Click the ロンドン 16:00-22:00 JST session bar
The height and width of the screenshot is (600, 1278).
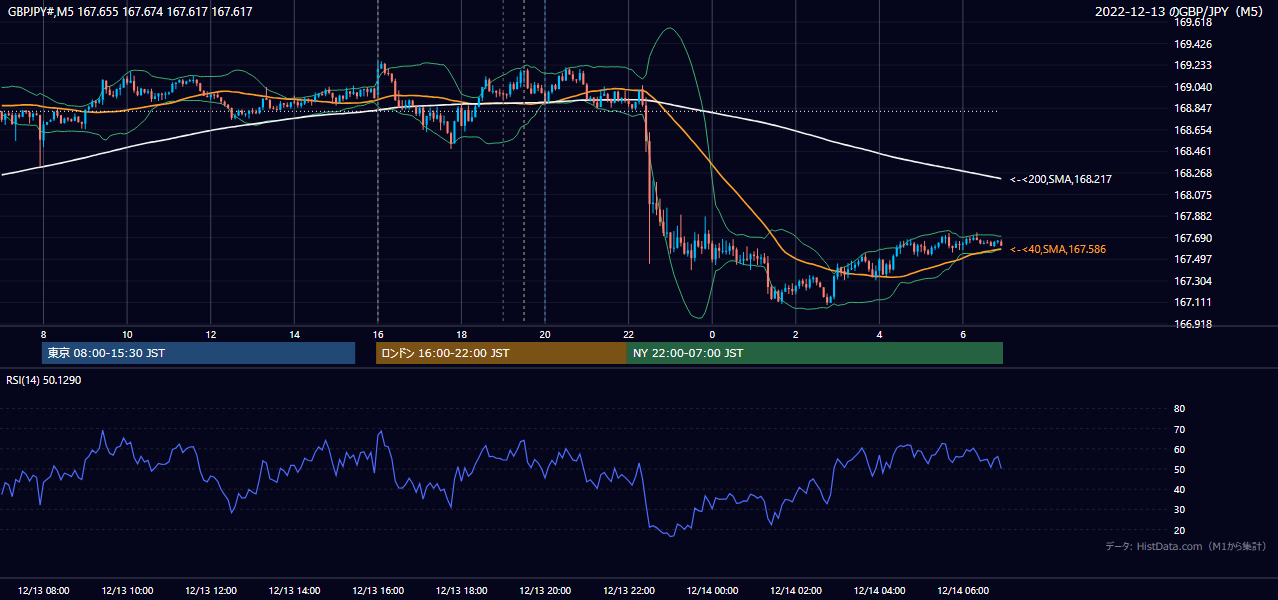(x=501, y=353)
